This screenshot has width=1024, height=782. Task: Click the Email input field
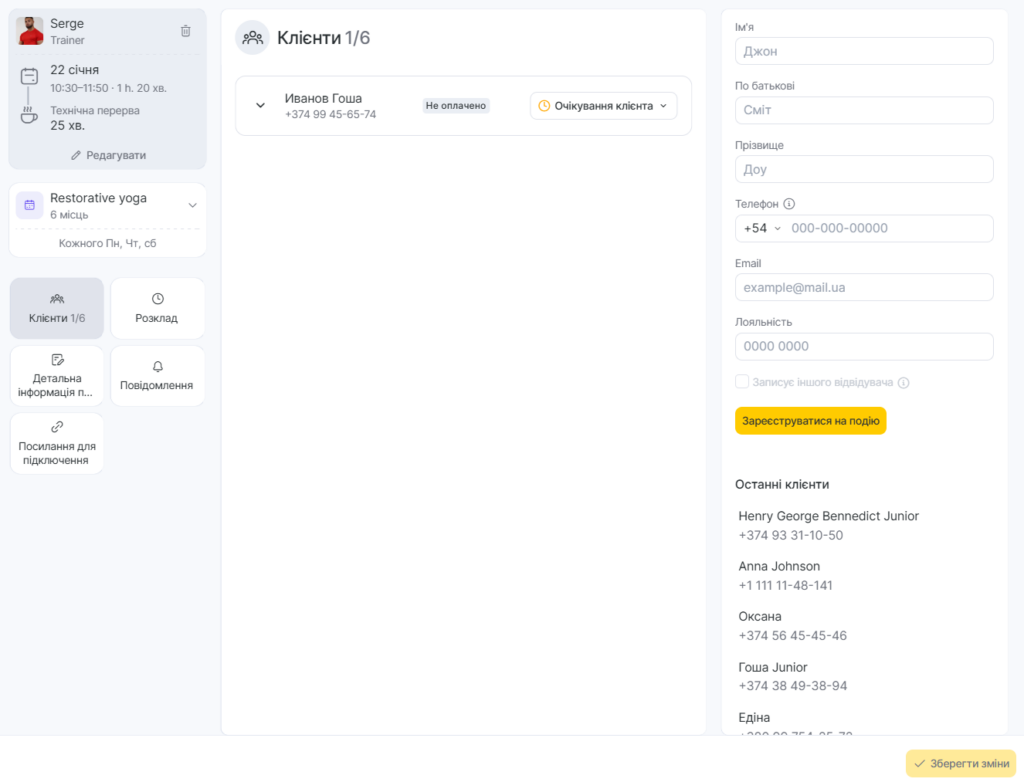point(864,288)
